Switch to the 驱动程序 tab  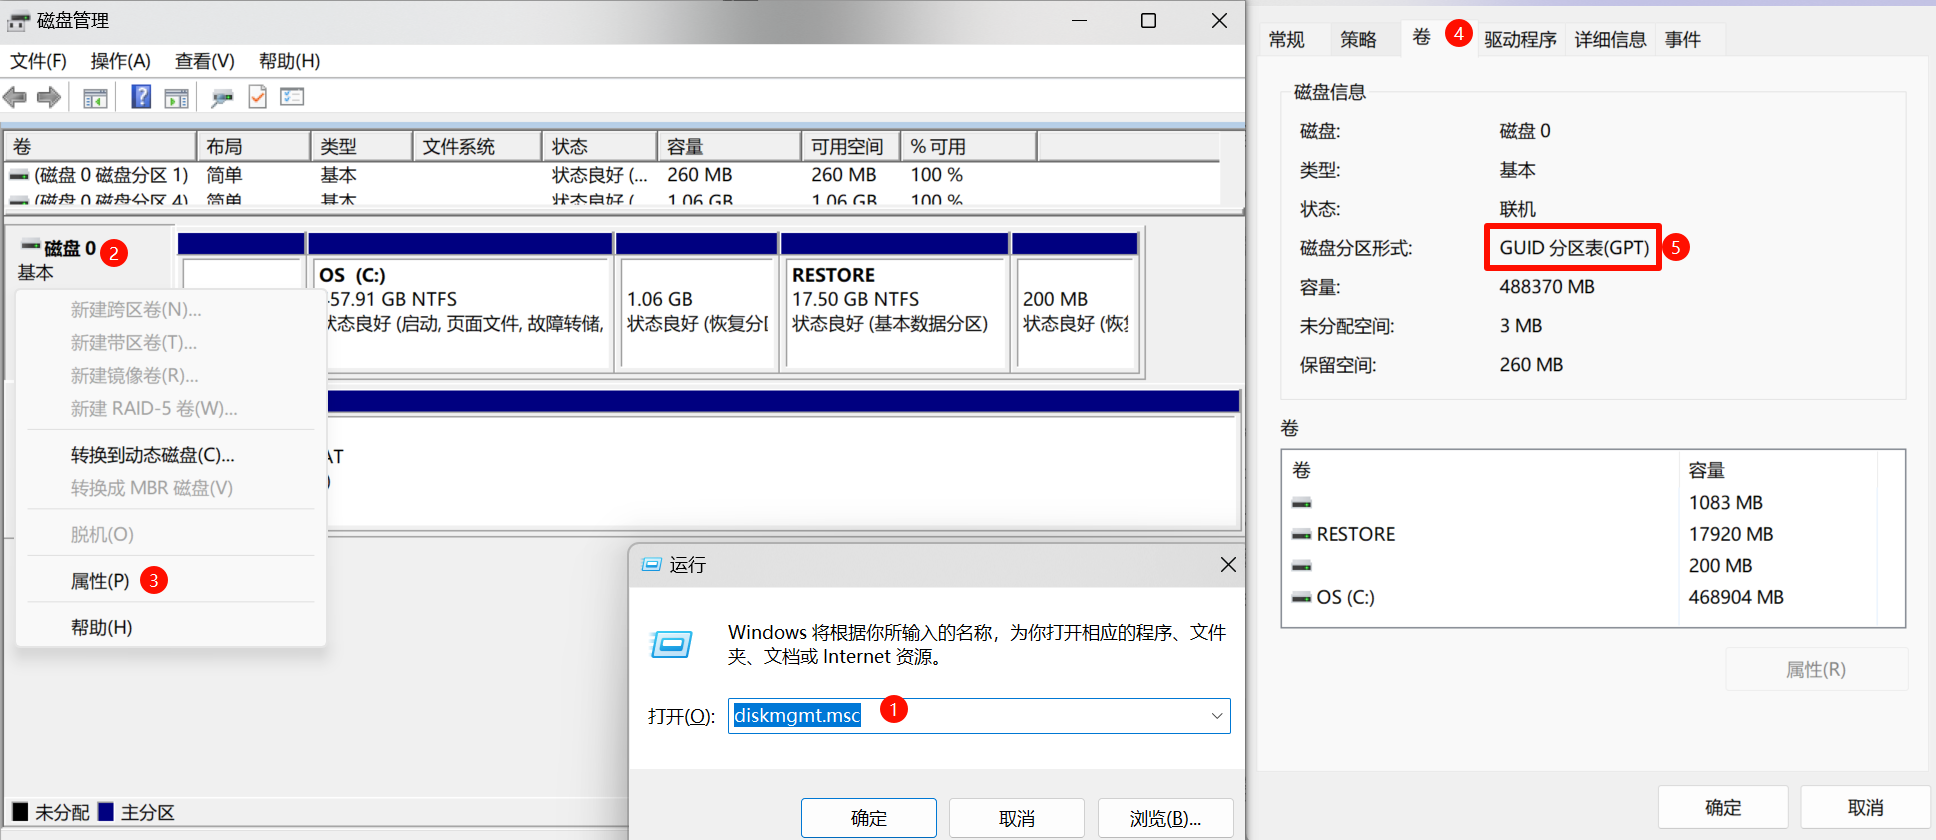[x=1519, y=40]
